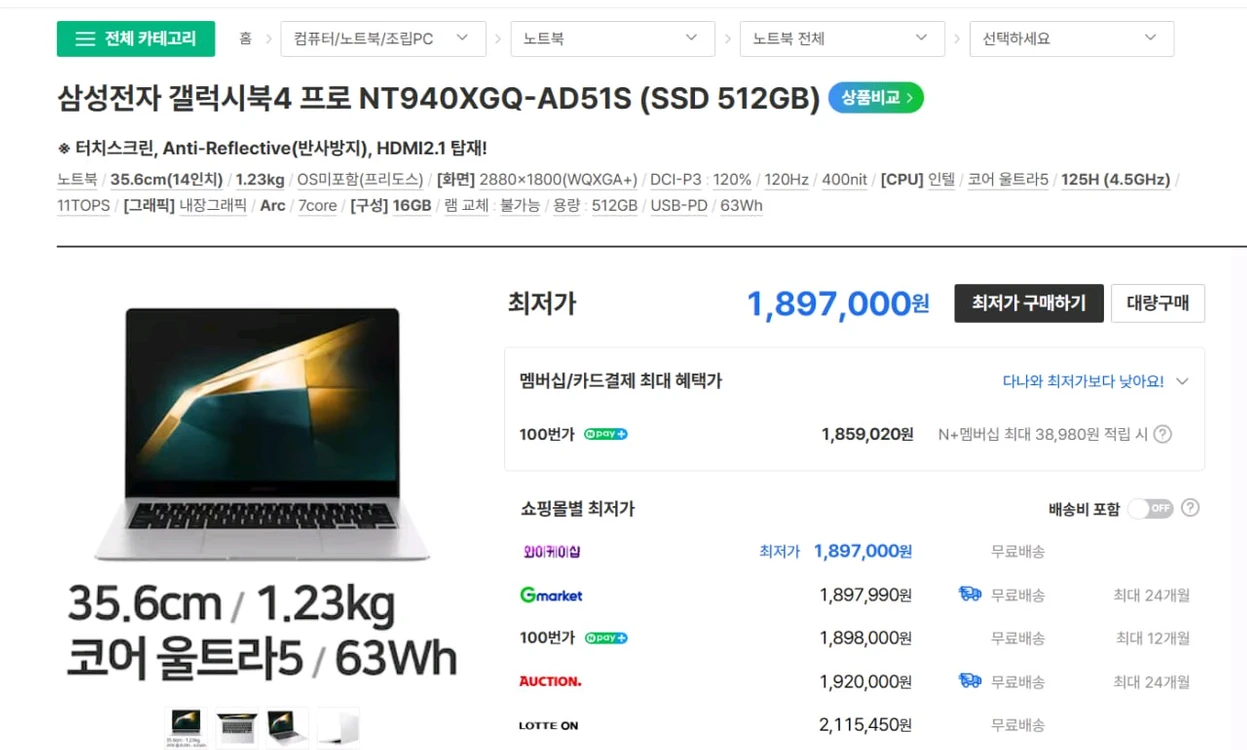Open the 노트북 category dropdown

coord(612,39)
